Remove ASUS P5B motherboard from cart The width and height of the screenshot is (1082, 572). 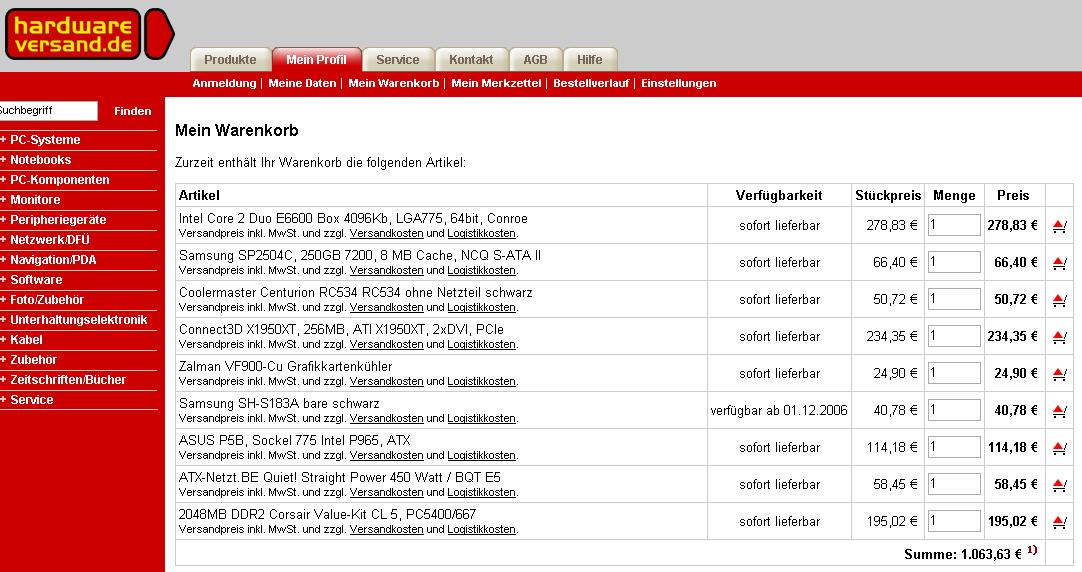(1059, 448)
